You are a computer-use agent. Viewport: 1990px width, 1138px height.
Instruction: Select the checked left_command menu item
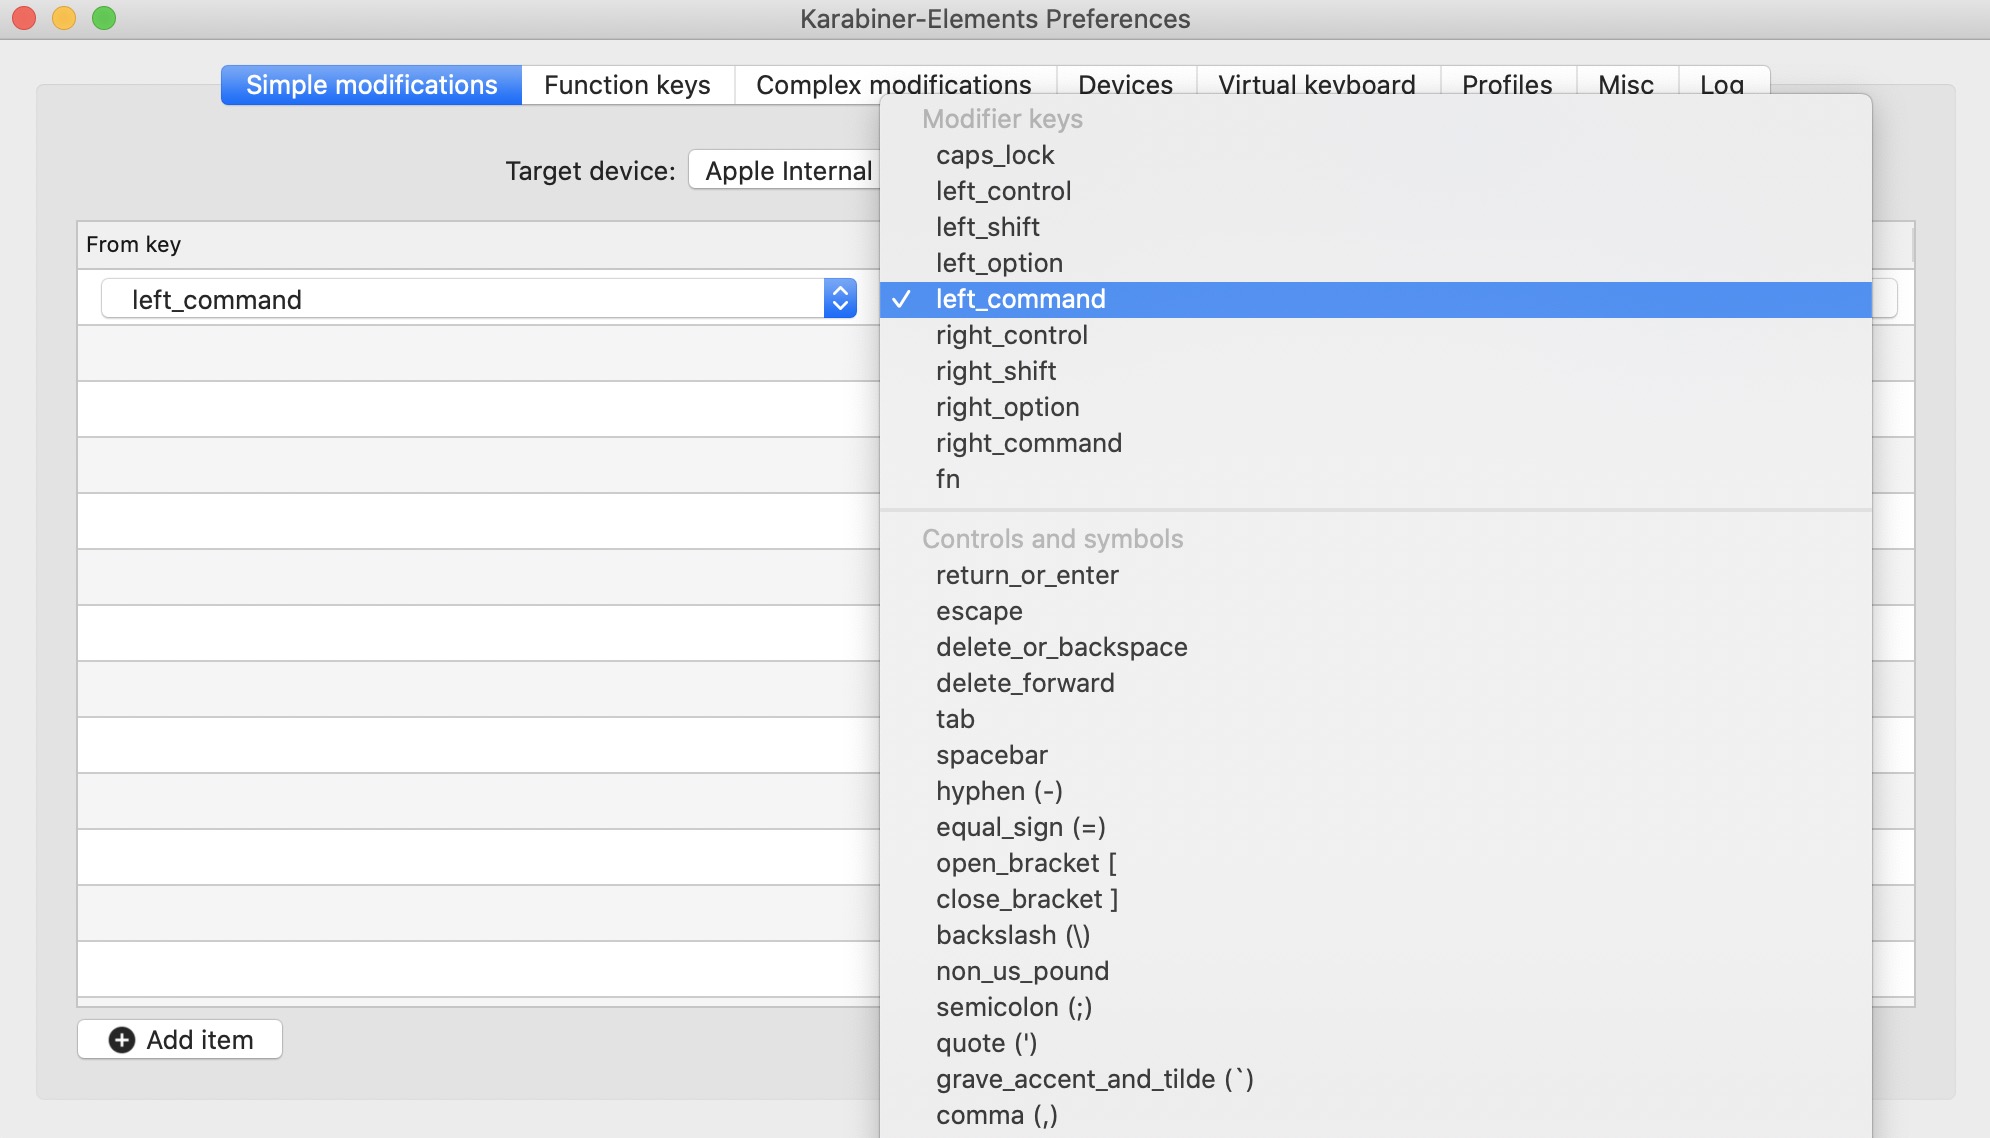click(x=1020, y=299)
